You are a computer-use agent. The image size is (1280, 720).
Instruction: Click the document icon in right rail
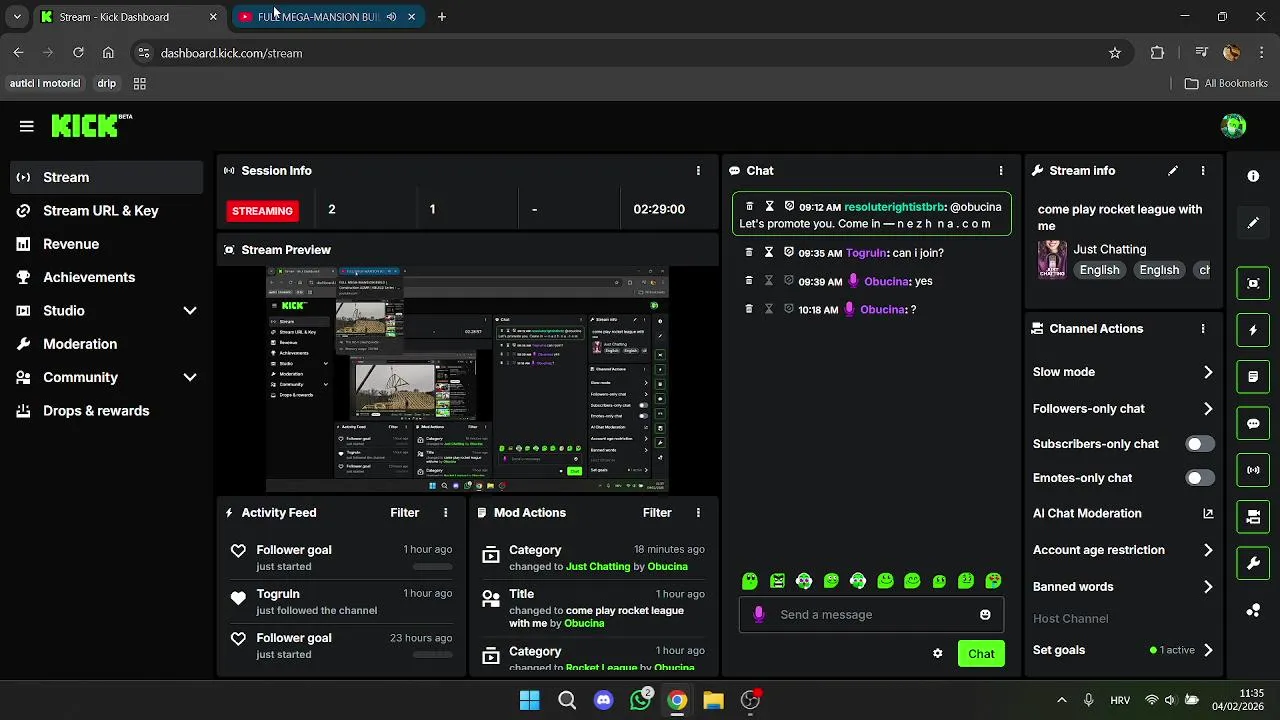(1253, 377)
